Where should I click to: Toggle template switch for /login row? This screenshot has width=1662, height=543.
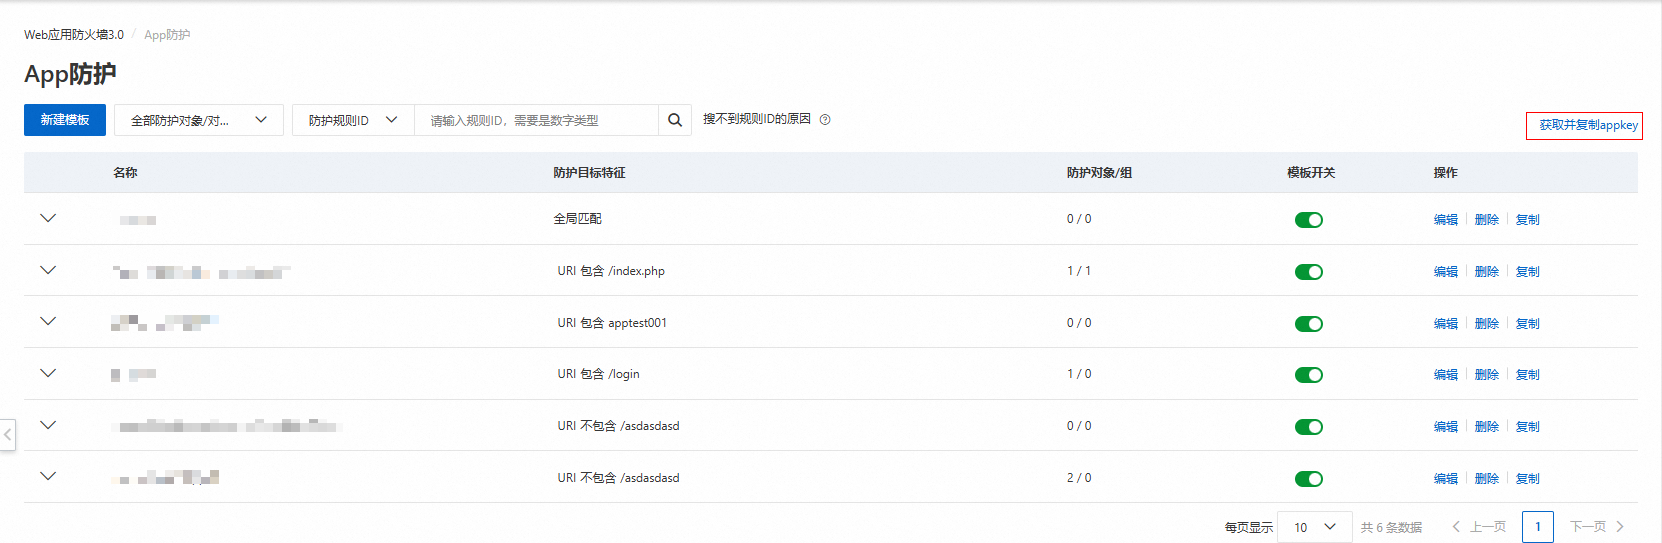click(x=1309, y=375)
